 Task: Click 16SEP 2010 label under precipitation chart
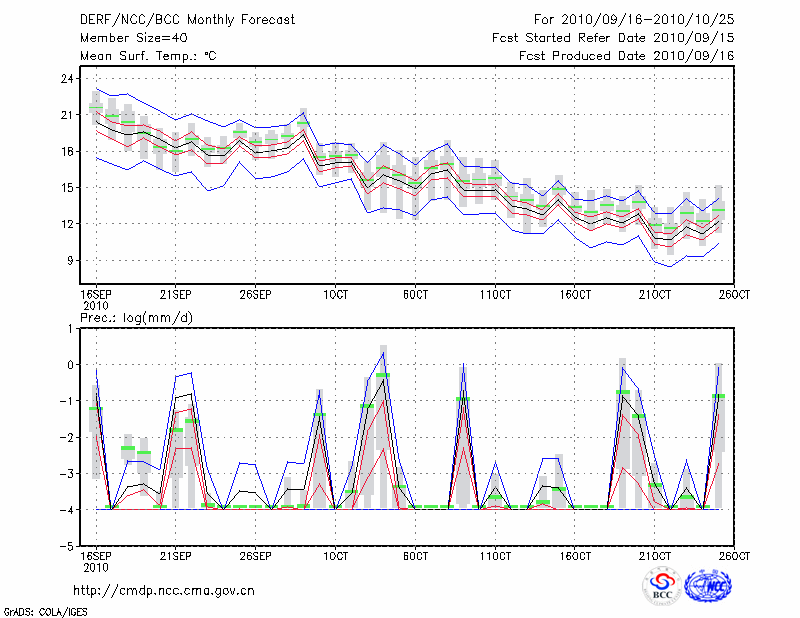tap(96, 559)
